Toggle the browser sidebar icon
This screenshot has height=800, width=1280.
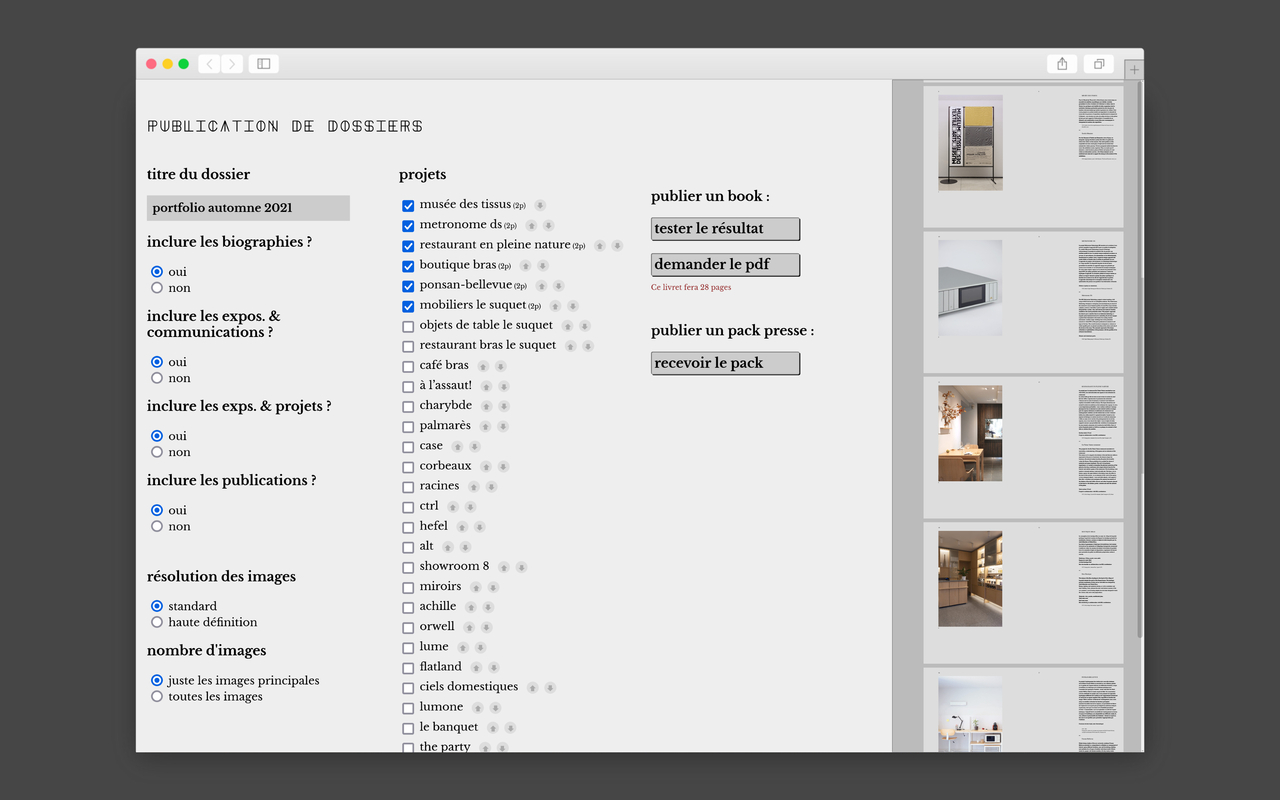(264, 64)
